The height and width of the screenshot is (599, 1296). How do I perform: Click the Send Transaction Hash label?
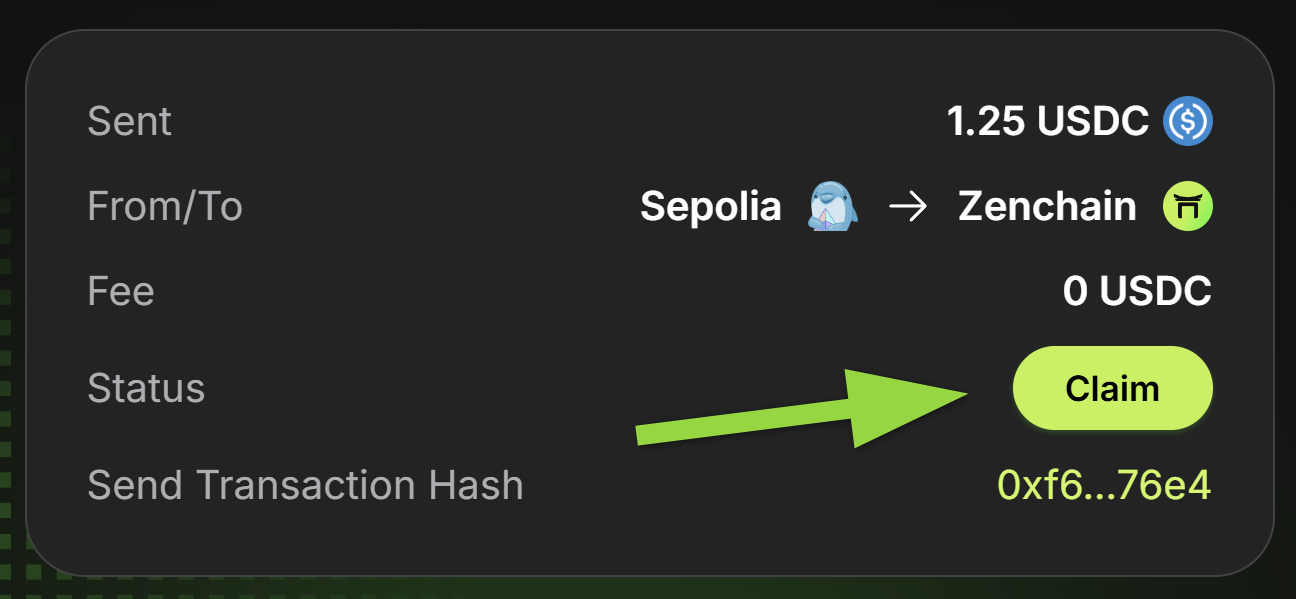click(305, 486)
